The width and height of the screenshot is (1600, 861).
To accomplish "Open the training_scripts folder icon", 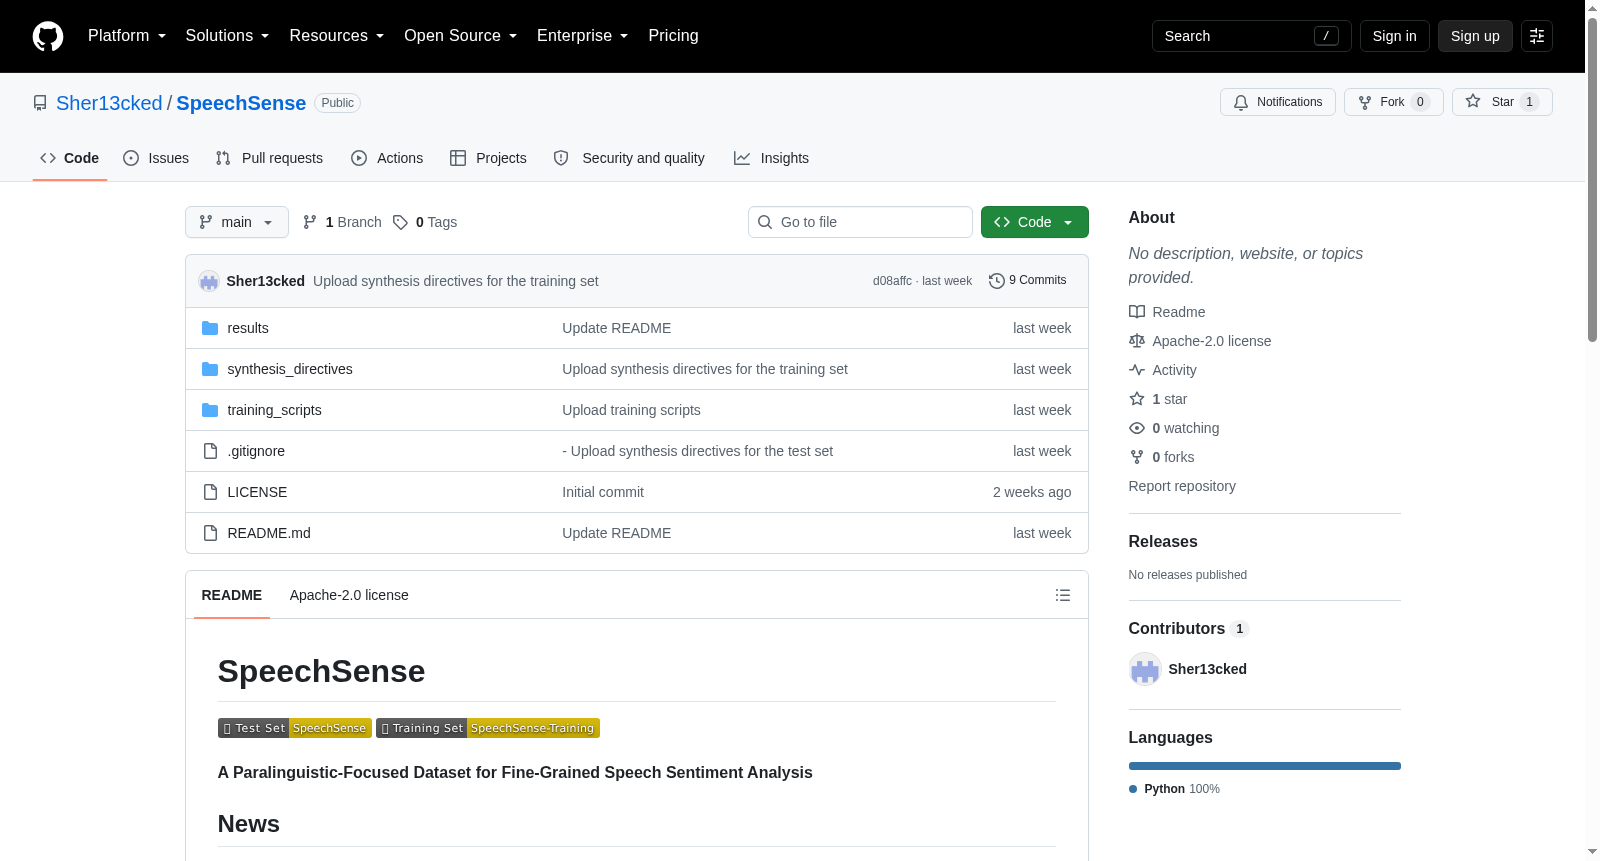I will [210, 410].
